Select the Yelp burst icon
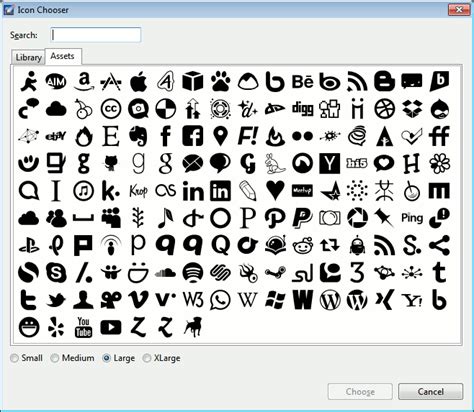The height and width of the screenshot is (412, 474). tap(56, 327)
